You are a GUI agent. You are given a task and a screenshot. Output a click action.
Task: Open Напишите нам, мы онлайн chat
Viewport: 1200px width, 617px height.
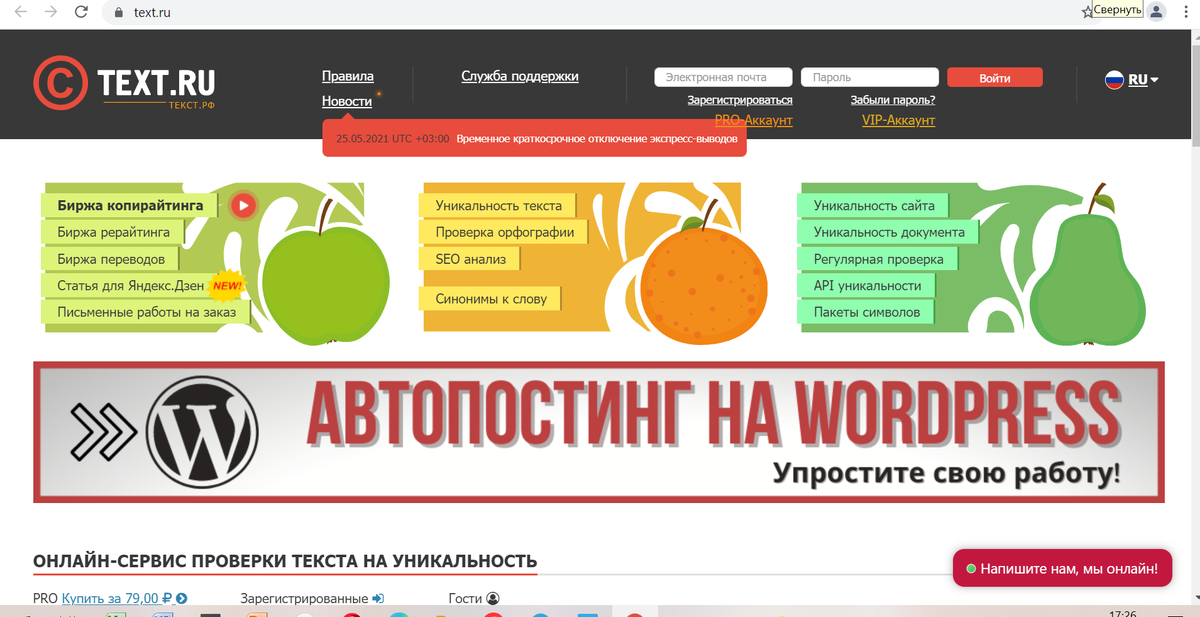click(1062, 569)
